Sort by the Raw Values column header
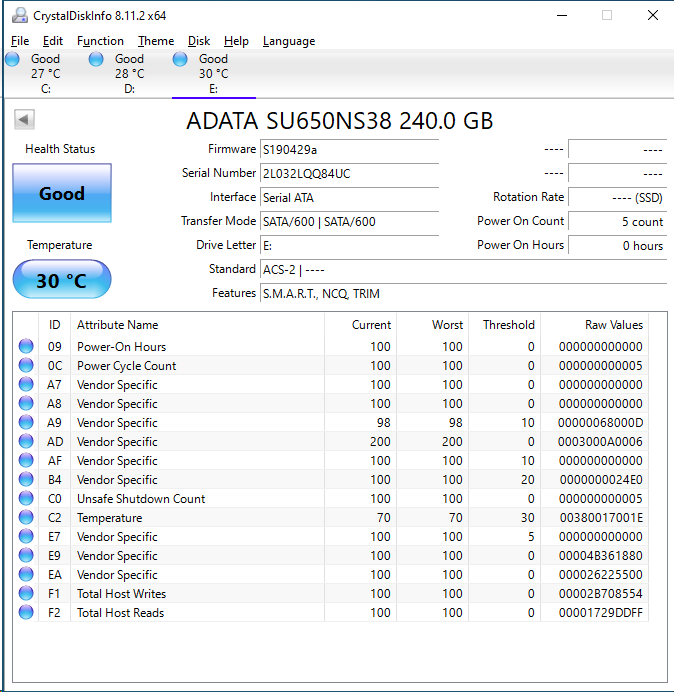Image resolution: width=674 pixels, height=692 pixels. click(x=613, y=325)
